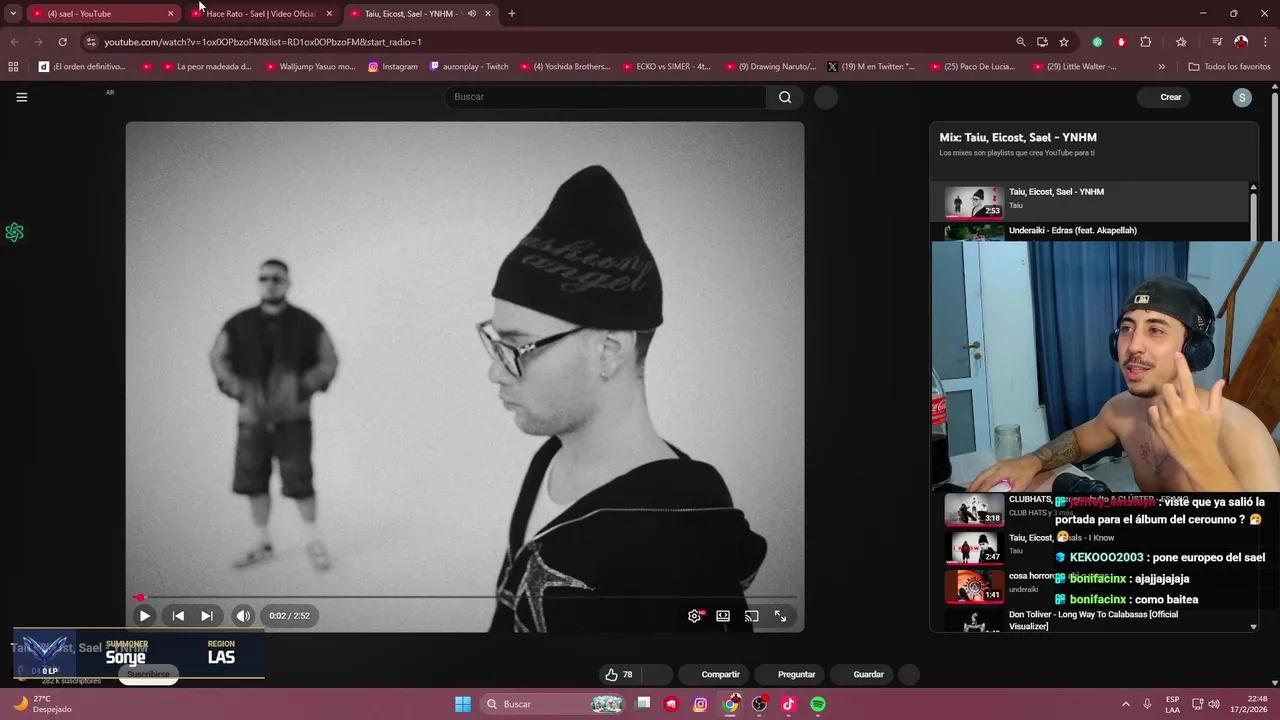Skip forward to the next video
Viewport: 1280px width, 720px height.
(206, 616)
